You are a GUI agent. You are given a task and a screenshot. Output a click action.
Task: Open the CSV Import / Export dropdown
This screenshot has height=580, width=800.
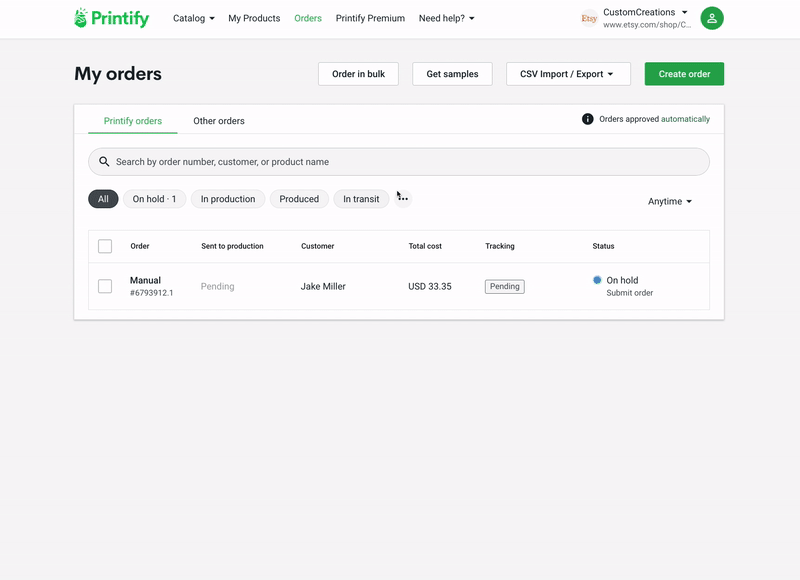pos(568,73)
